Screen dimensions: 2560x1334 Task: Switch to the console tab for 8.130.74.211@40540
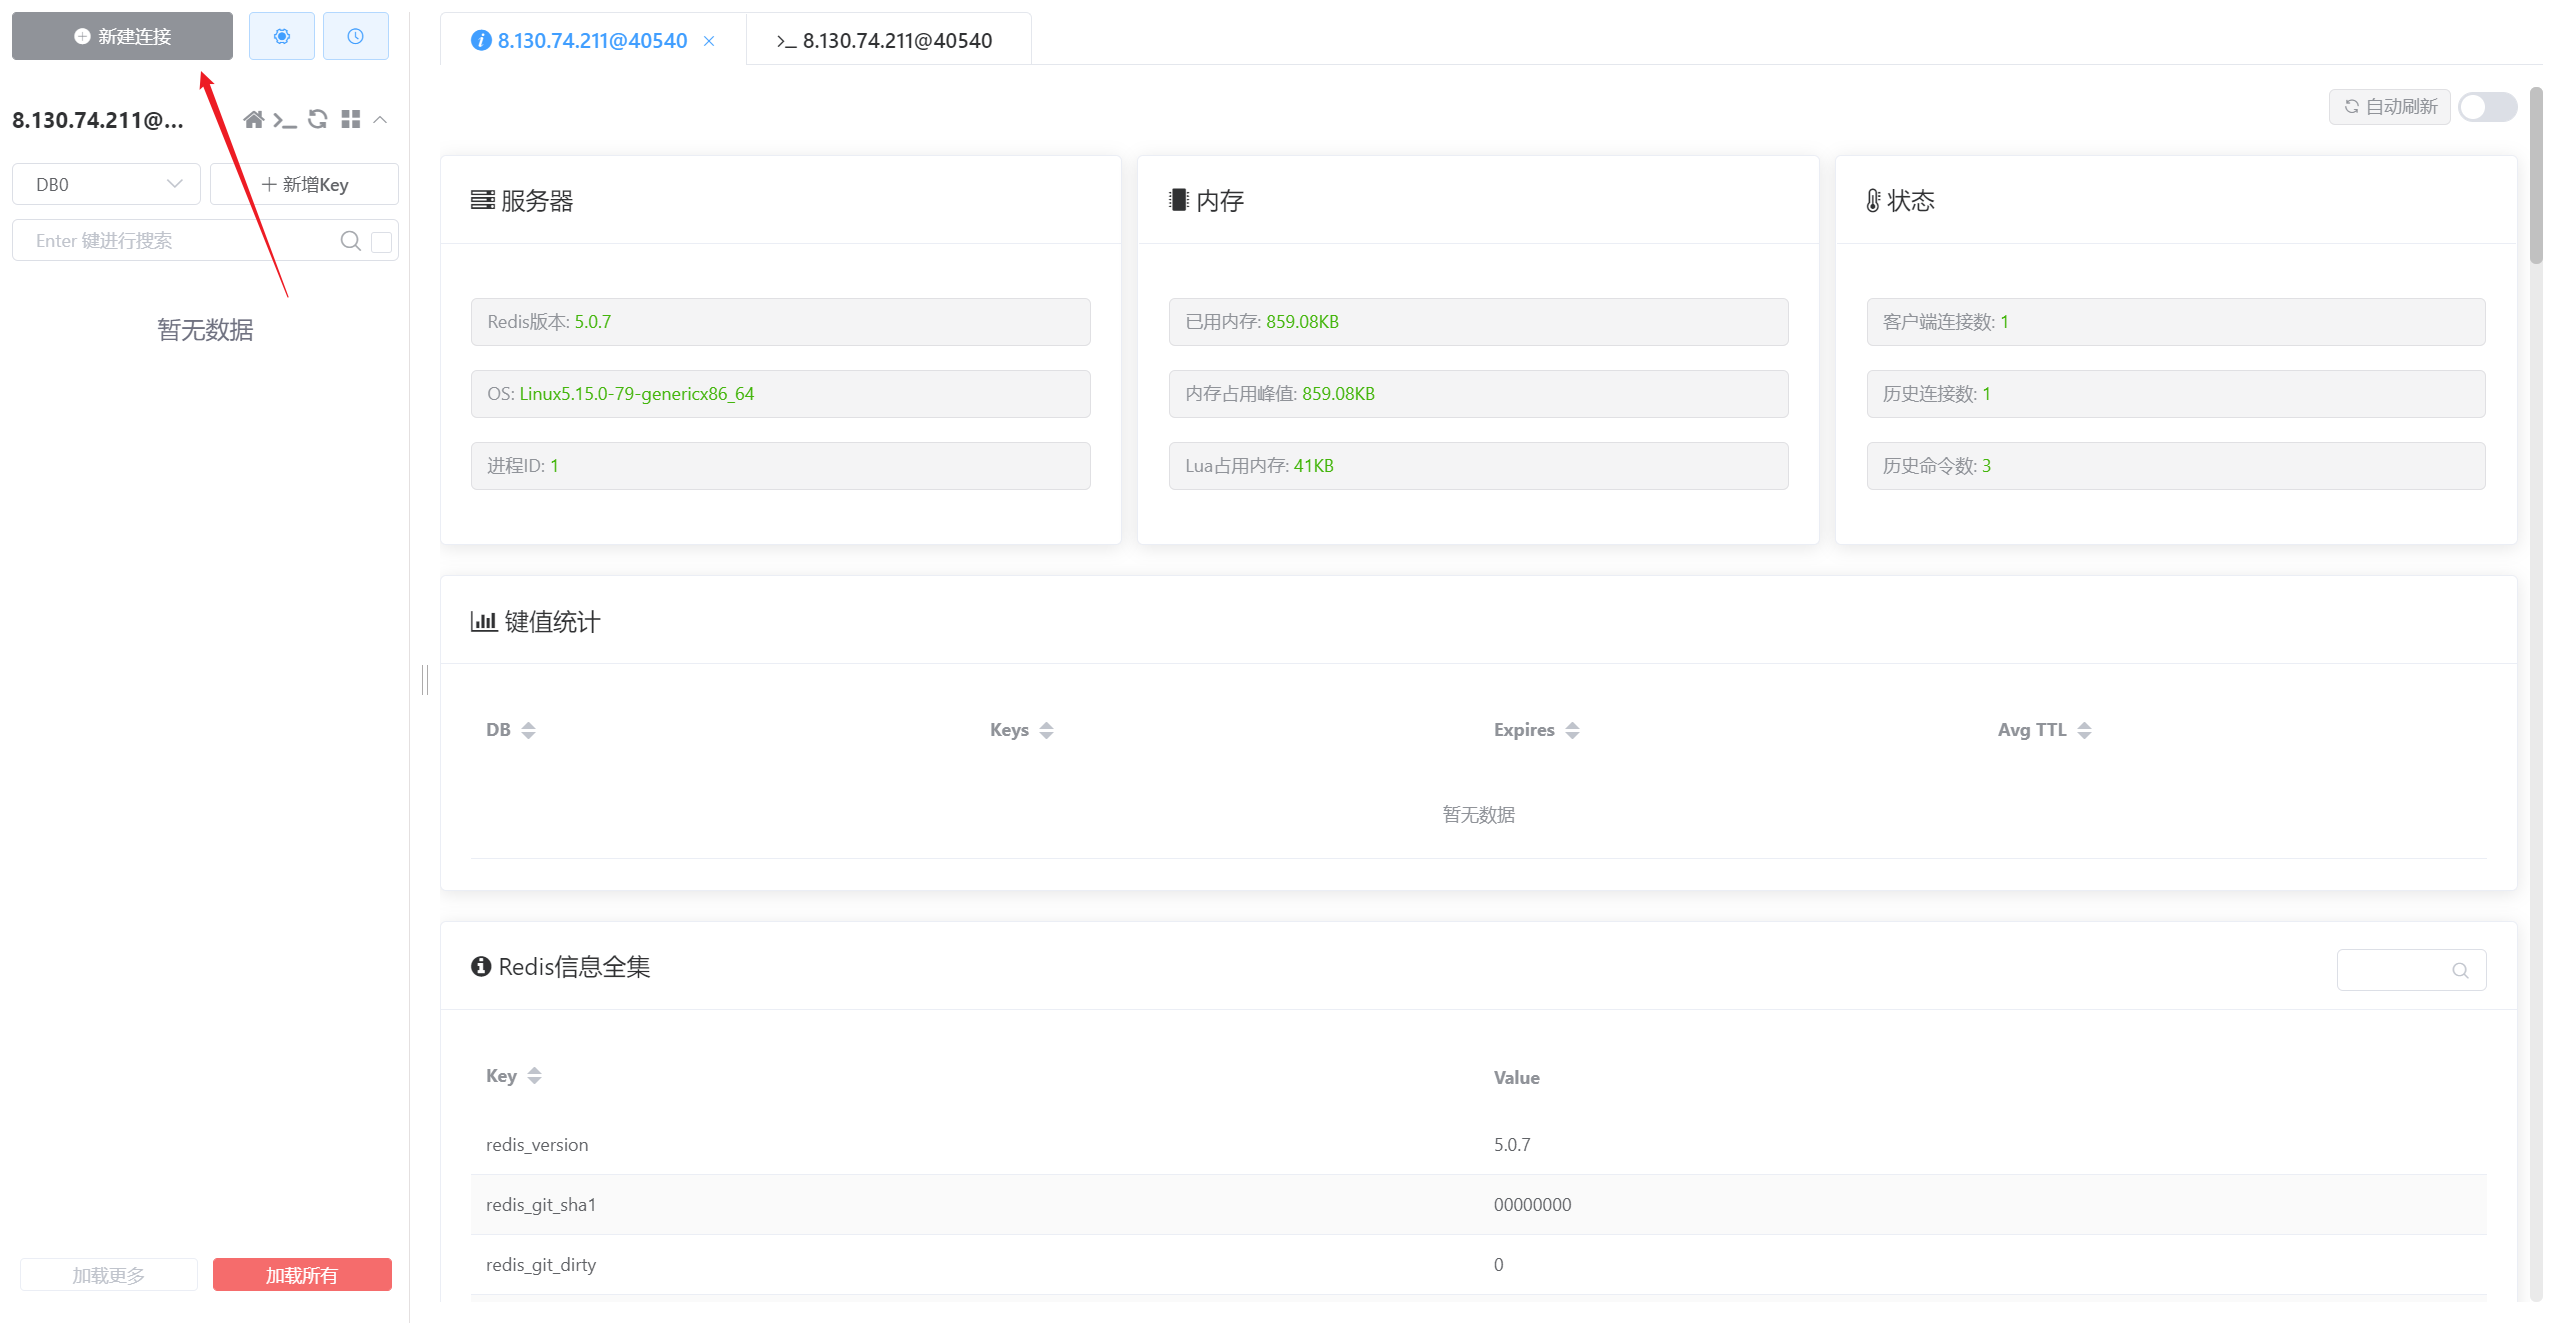[x=886, y=41]
